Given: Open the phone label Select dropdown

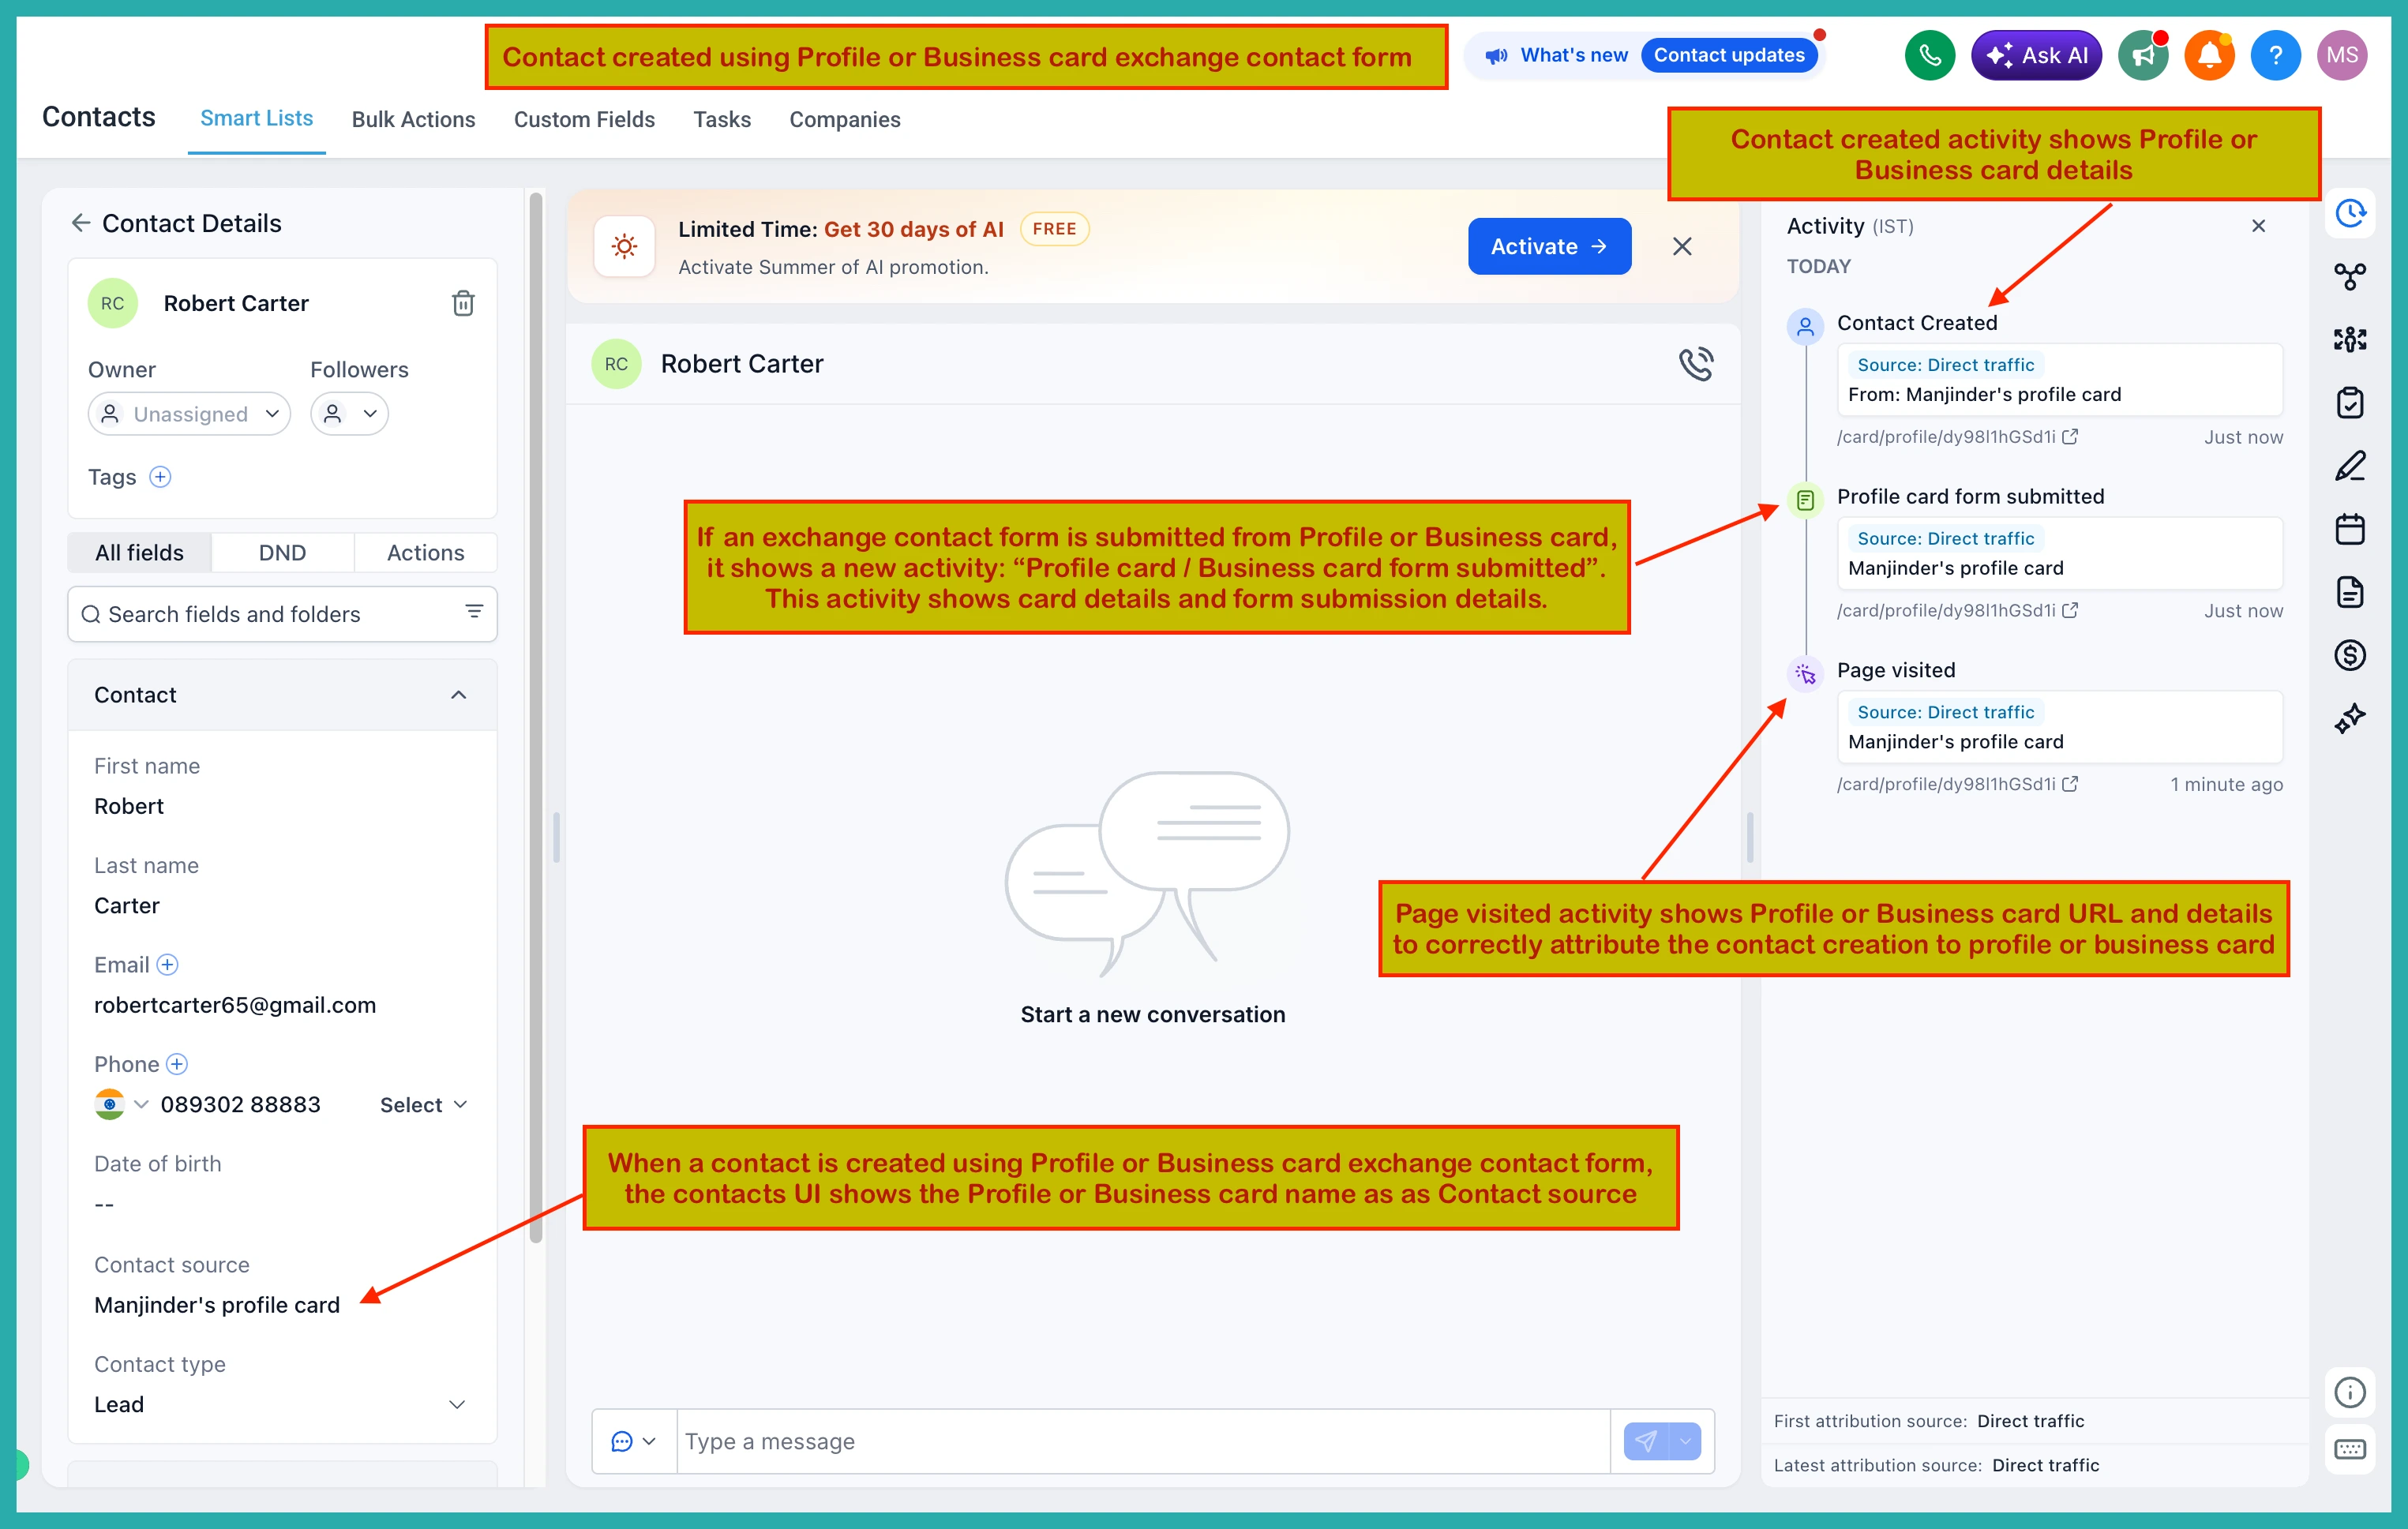Looking at the screenshot, I should tap(424, 1105).
